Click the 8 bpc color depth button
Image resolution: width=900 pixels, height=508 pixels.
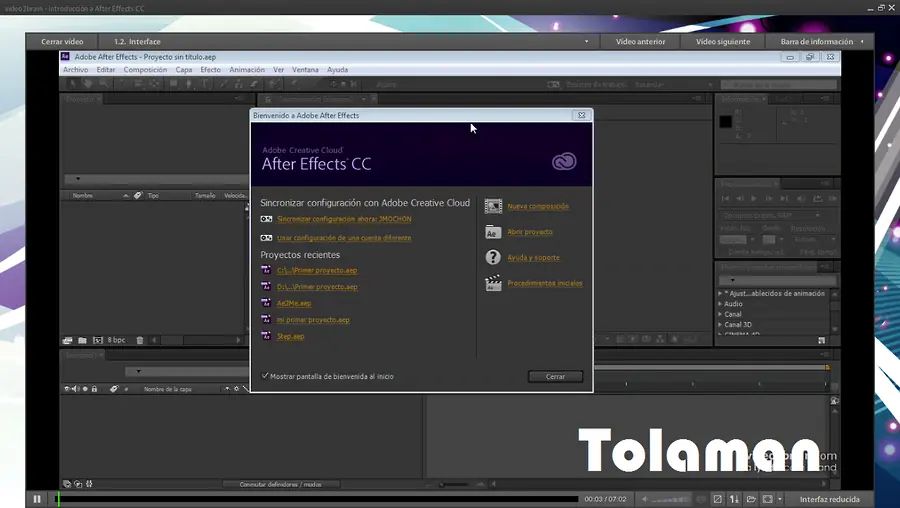point(117,340)
